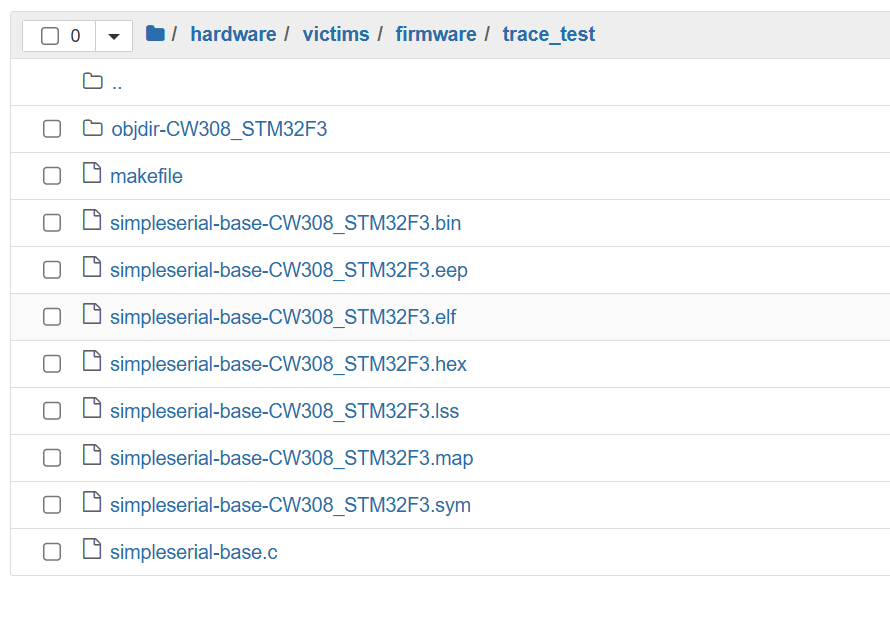
Task: Tick checkbox for simpleserial-base-CW308_STM32F3.elf
Action: click(x=52, y=317)
